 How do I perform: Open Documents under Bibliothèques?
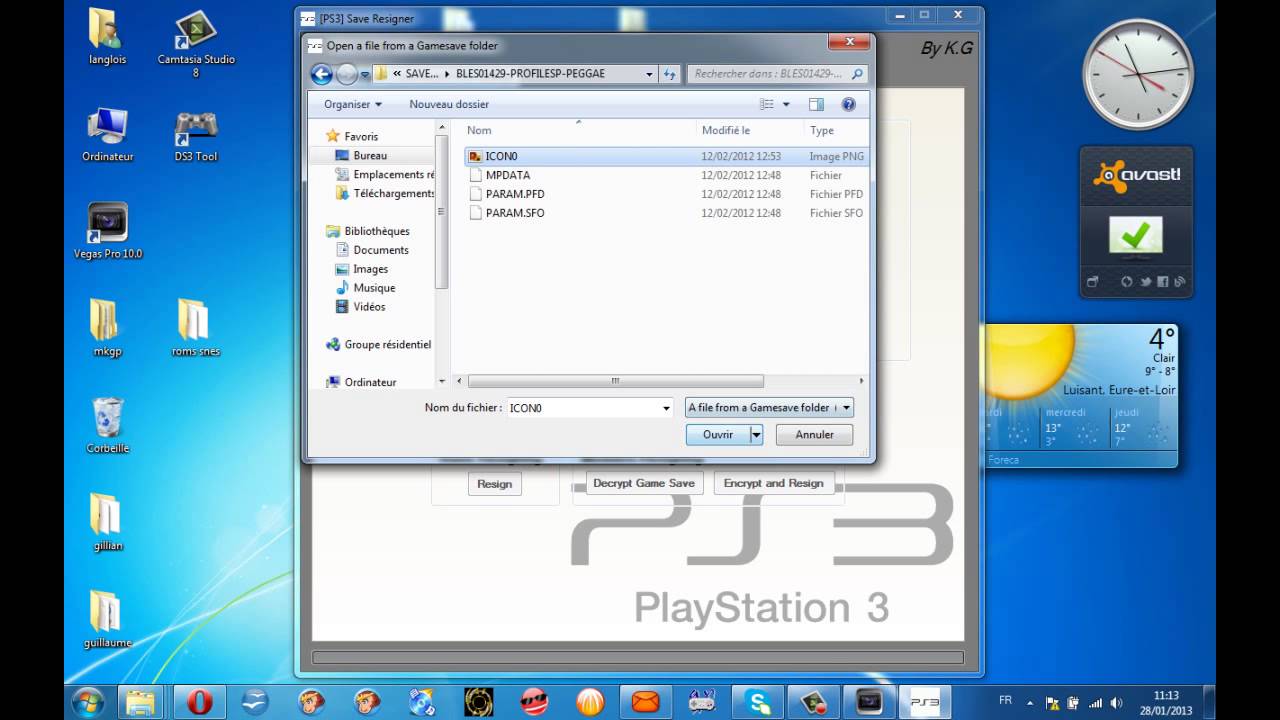pyautogui.click(x=380, y=250)
